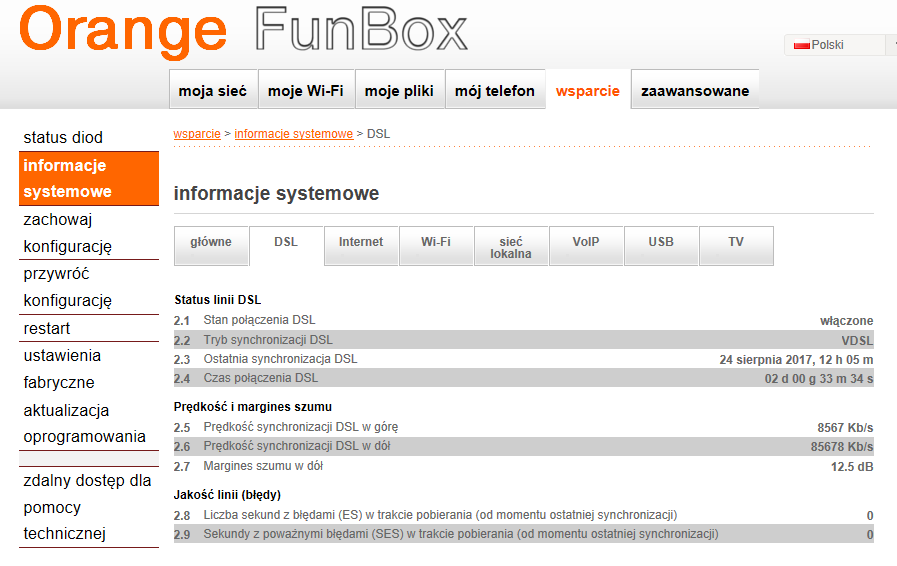Click '24 sierpnia 2017, 12 h 05 m'
897x566 pixels.
click(x=796, y=359)
